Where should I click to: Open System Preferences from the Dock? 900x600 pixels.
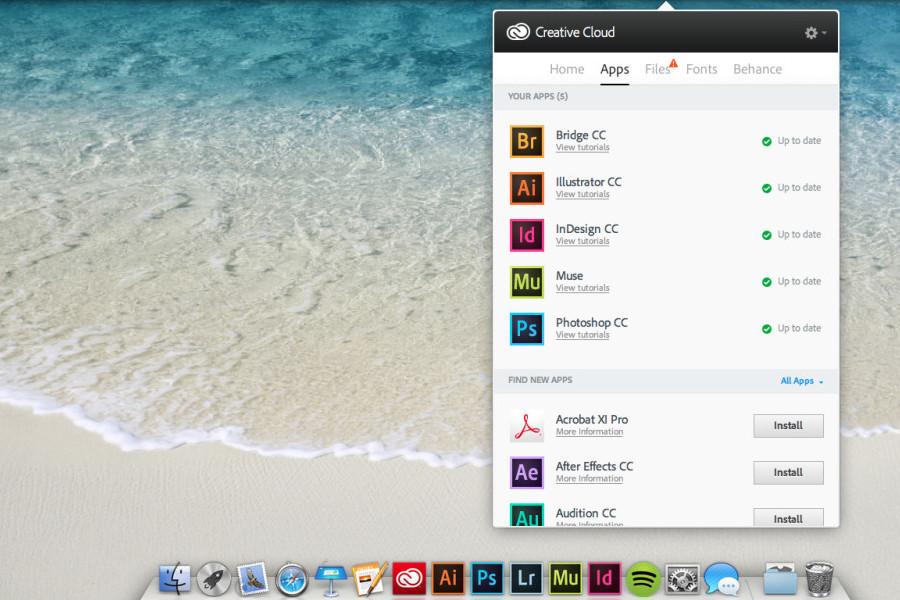pyautogui.click(x=682, y=579)
